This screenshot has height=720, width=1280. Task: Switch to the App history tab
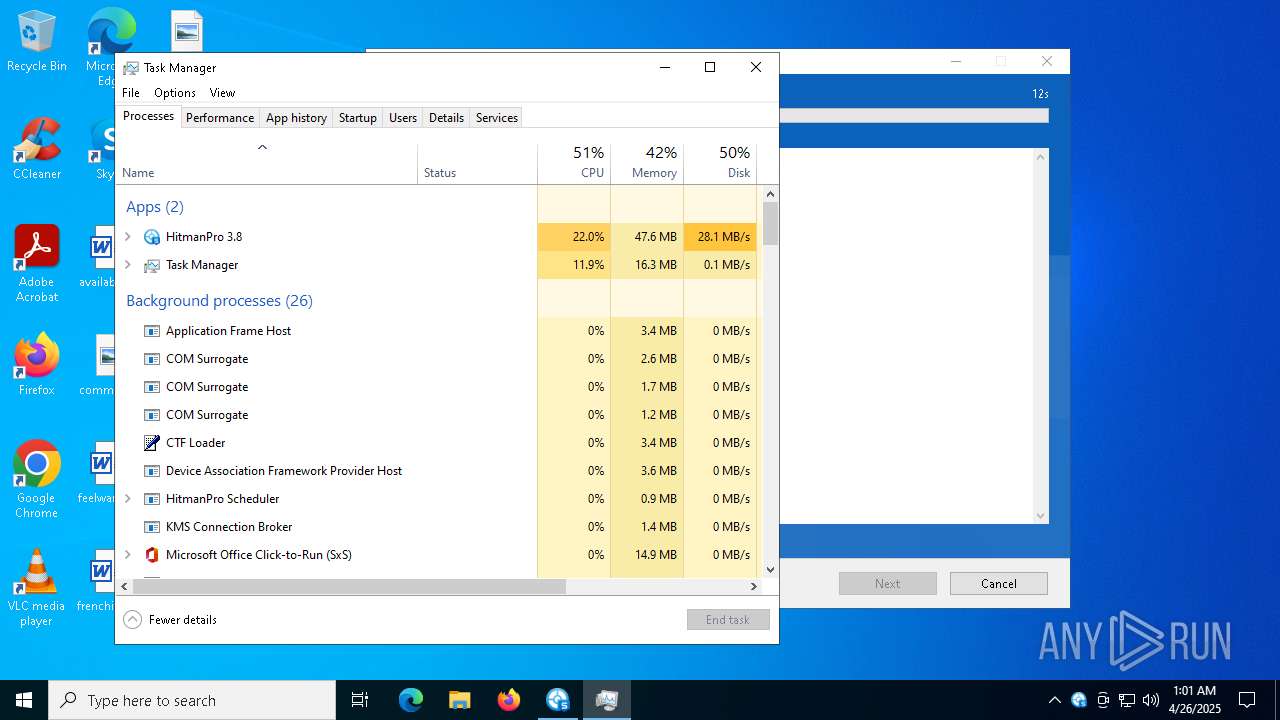point(296,118)
